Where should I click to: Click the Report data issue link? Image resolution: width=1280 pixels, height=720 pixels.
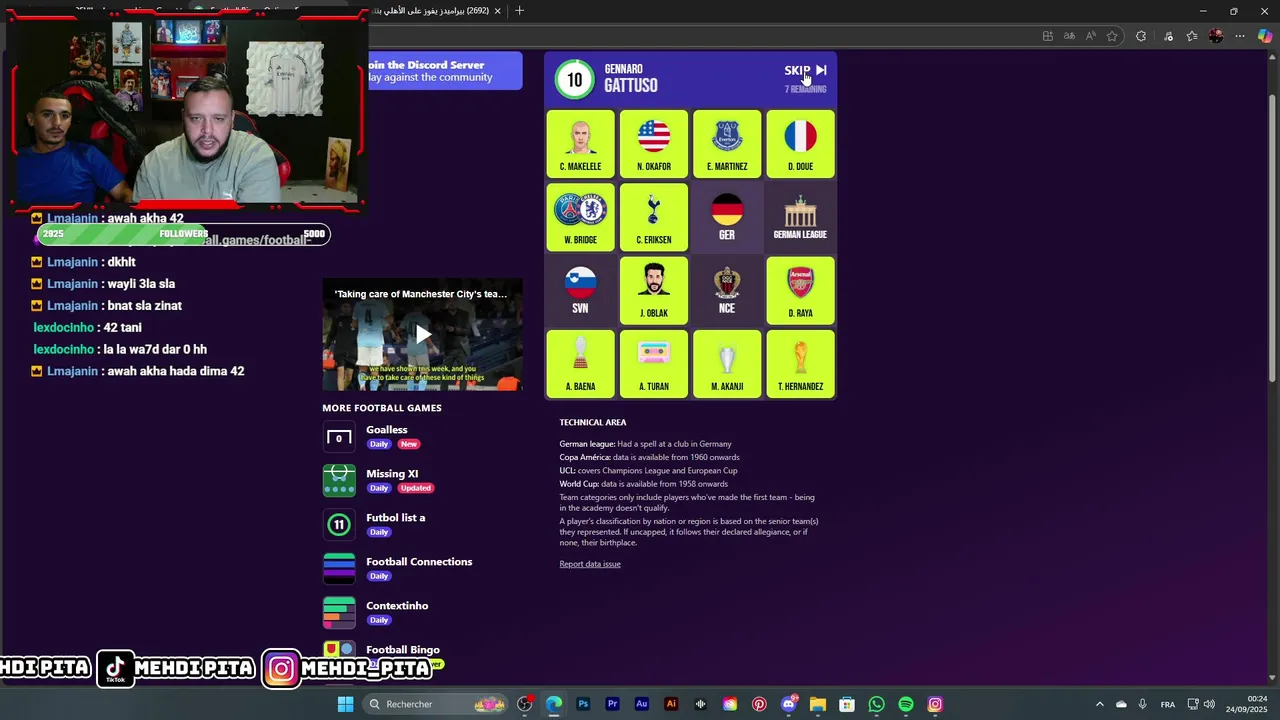click(590, 564)
